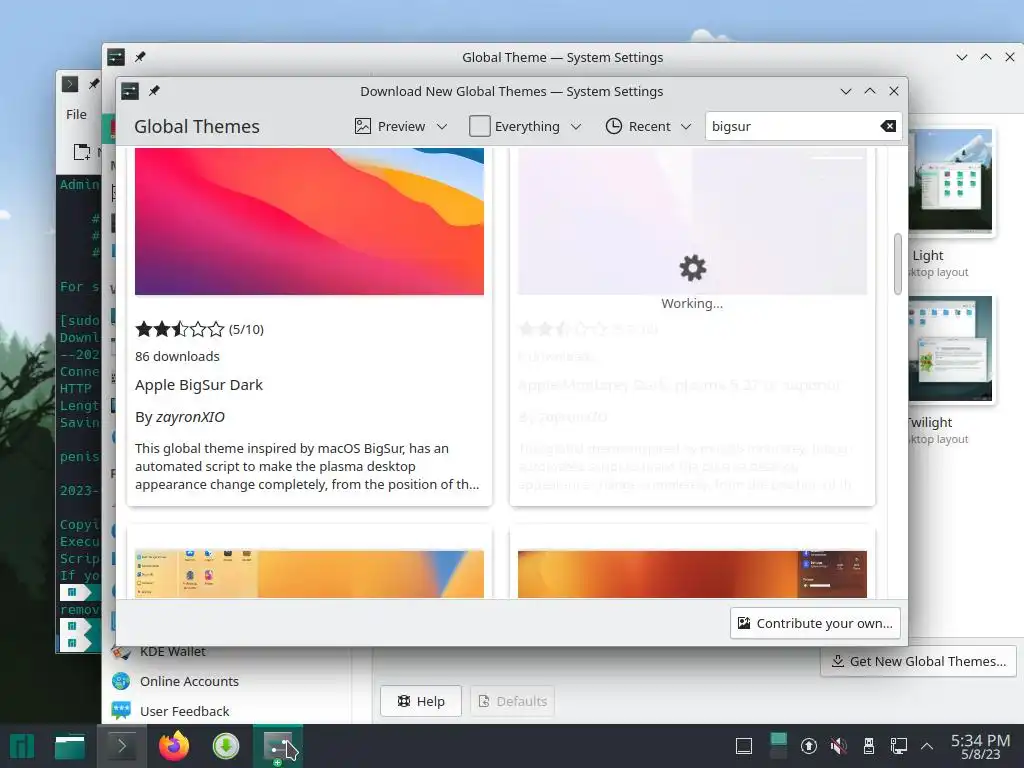
Task: Open Apple BigSur Dark theme preview image
Action: tap(309, 221)
